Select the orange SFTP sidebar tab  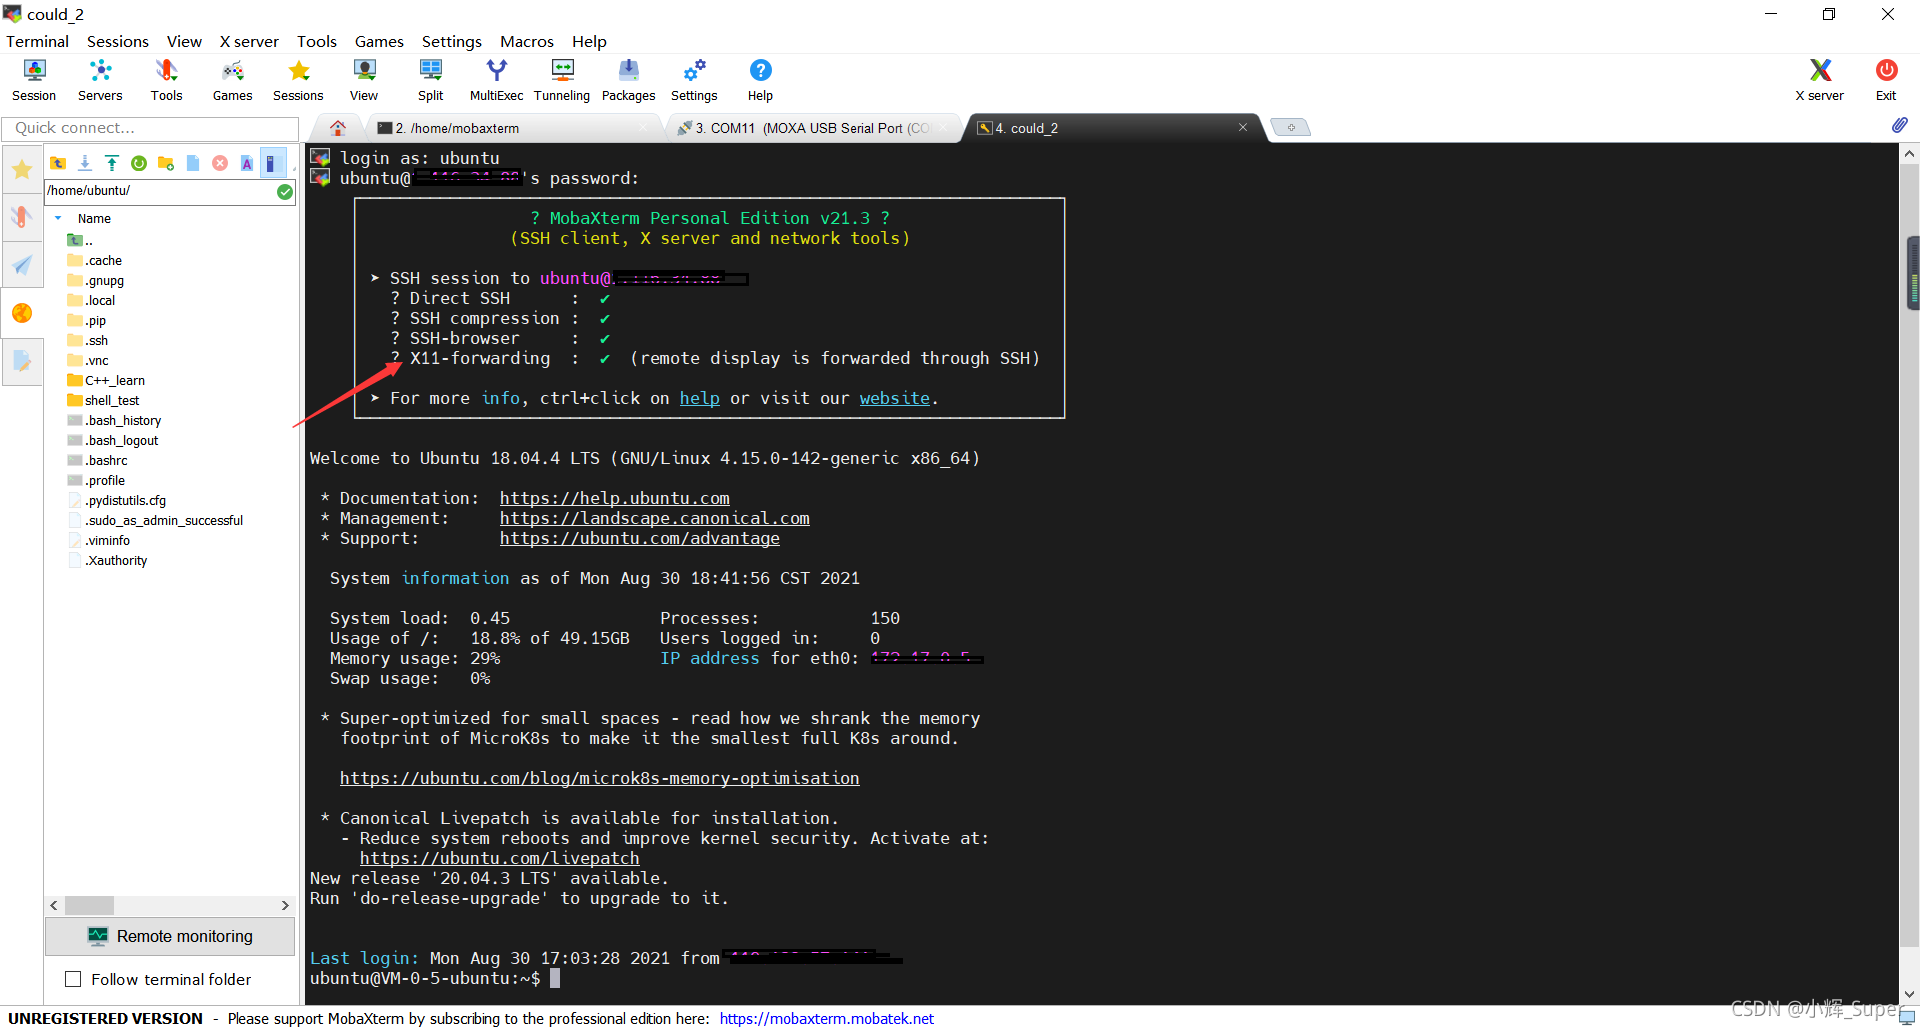coord(22,313)
